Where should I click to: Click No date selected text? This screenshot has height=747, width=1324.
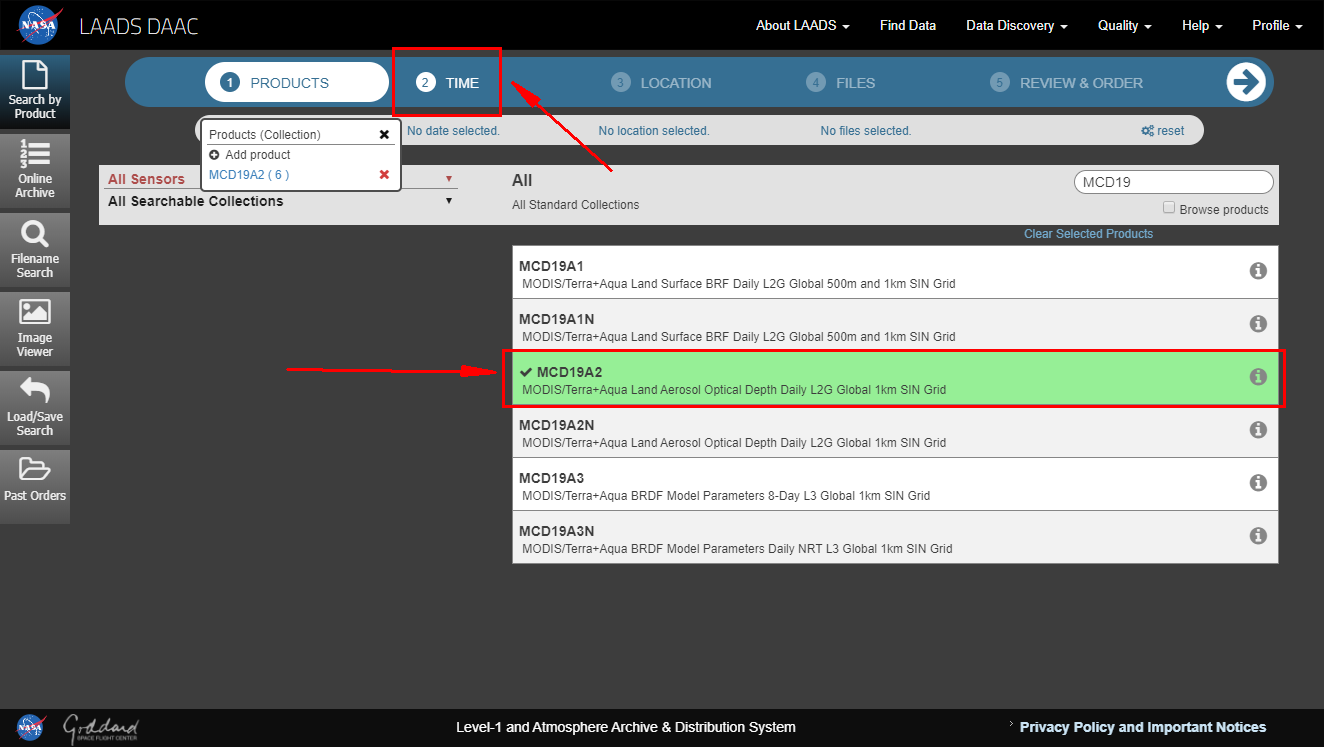[x=454, y=131]
